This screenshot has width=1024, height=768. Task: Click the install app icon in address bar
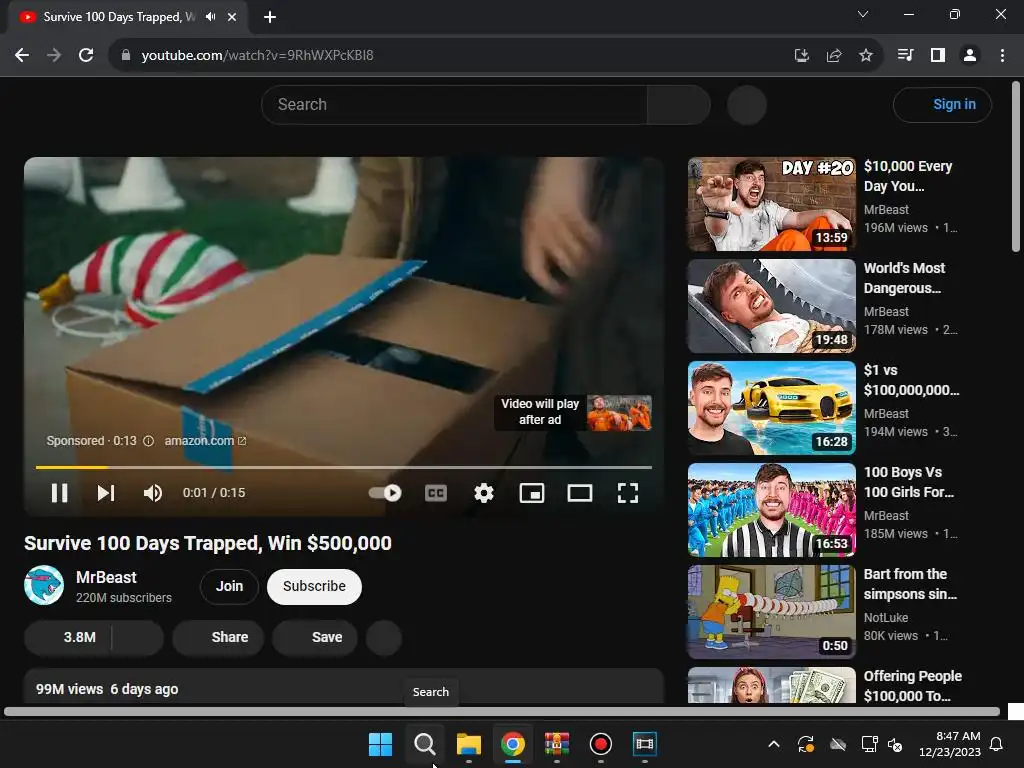pyautogui.click(x=801, y=56)
